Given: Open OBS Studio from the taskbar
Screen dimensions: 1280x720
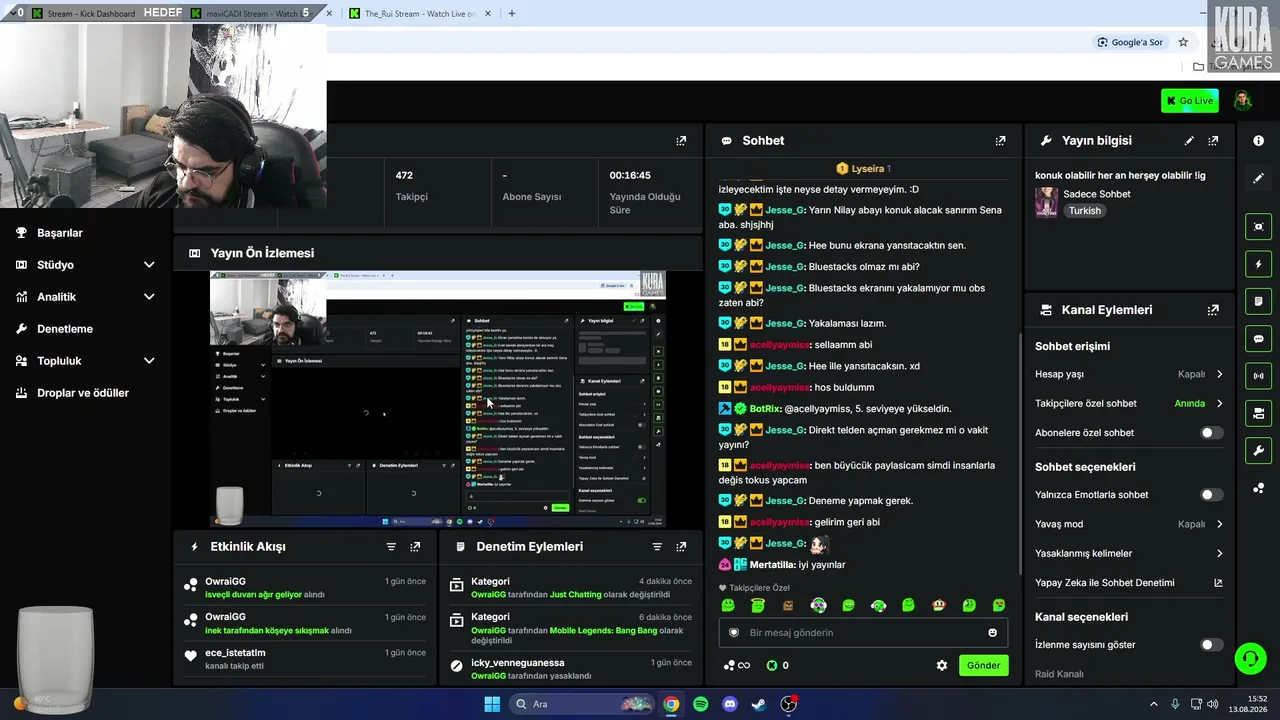Looking at the screenshot, I should point(789,704).
